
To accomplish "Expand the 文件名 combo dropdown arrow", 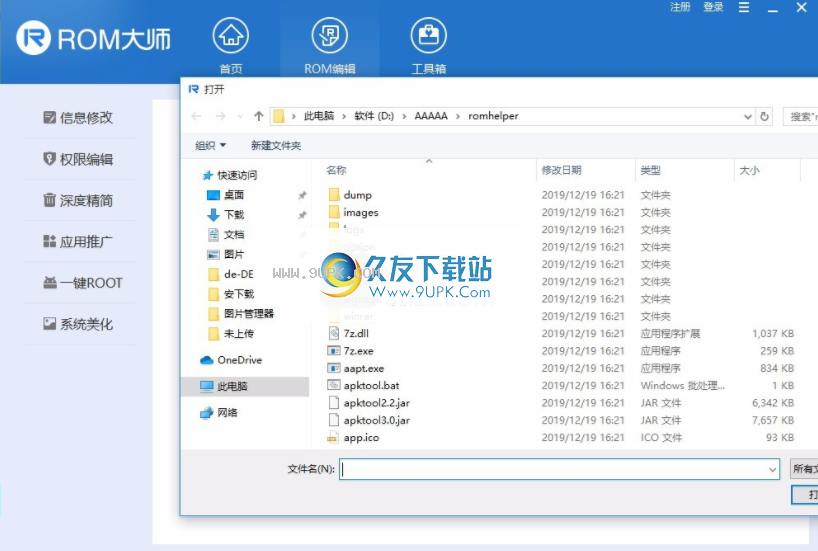I will [773, 469].
